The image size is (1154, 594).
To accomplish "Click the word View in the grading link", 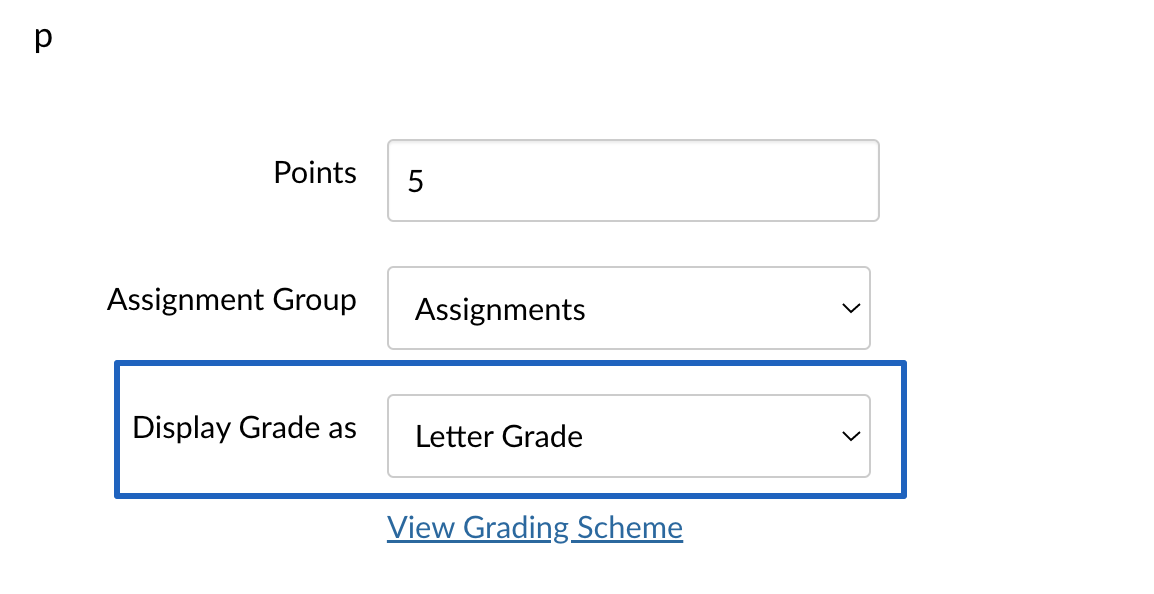I will pos(420,528).
